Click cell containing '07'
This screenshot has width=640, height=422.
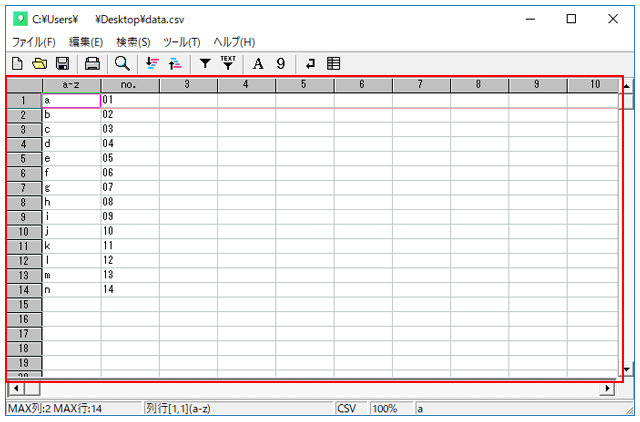click(x=130, y=188)
